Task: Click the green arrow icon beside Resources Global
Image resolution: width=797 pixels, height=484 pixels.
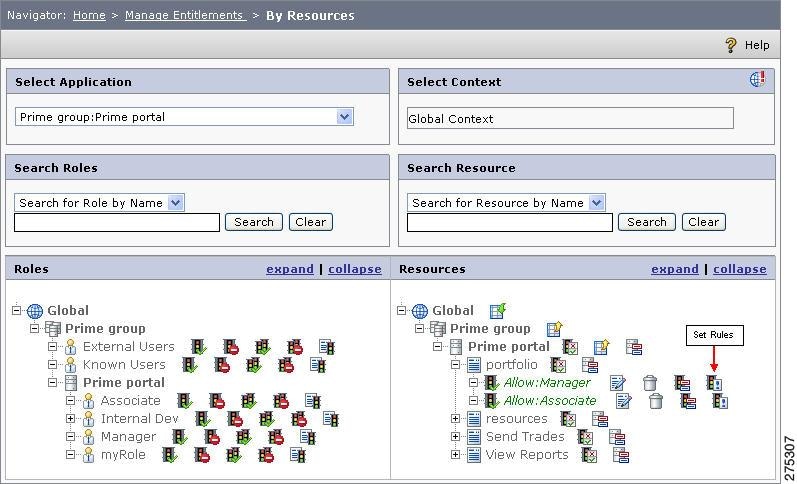Action: (497, 310)
